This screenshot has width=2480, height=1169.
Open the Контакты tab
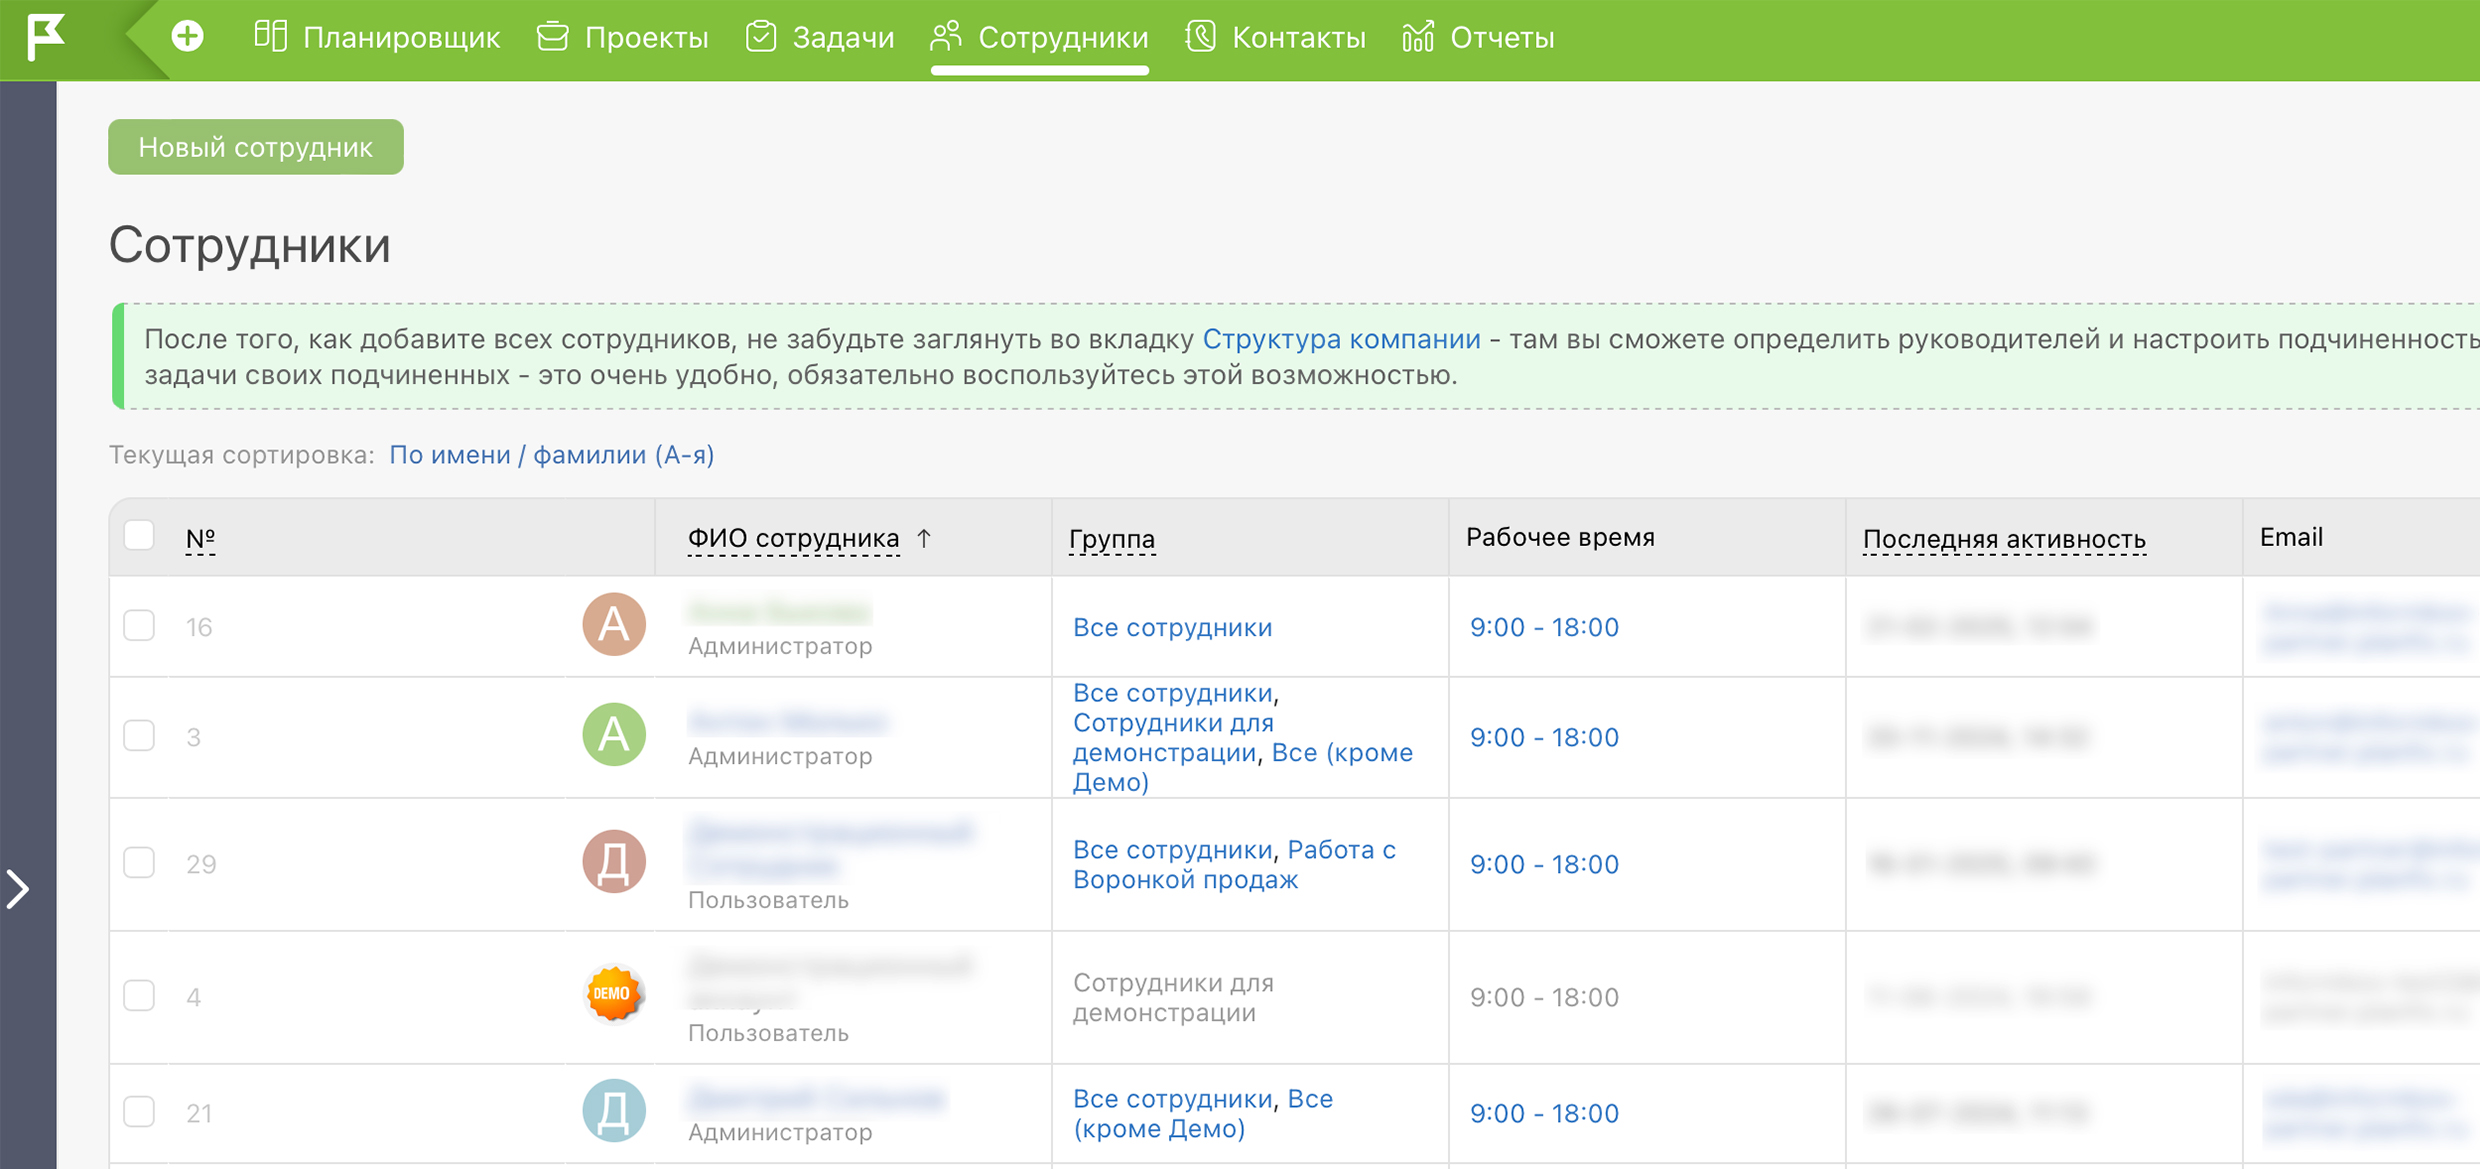coord(1275,38)
